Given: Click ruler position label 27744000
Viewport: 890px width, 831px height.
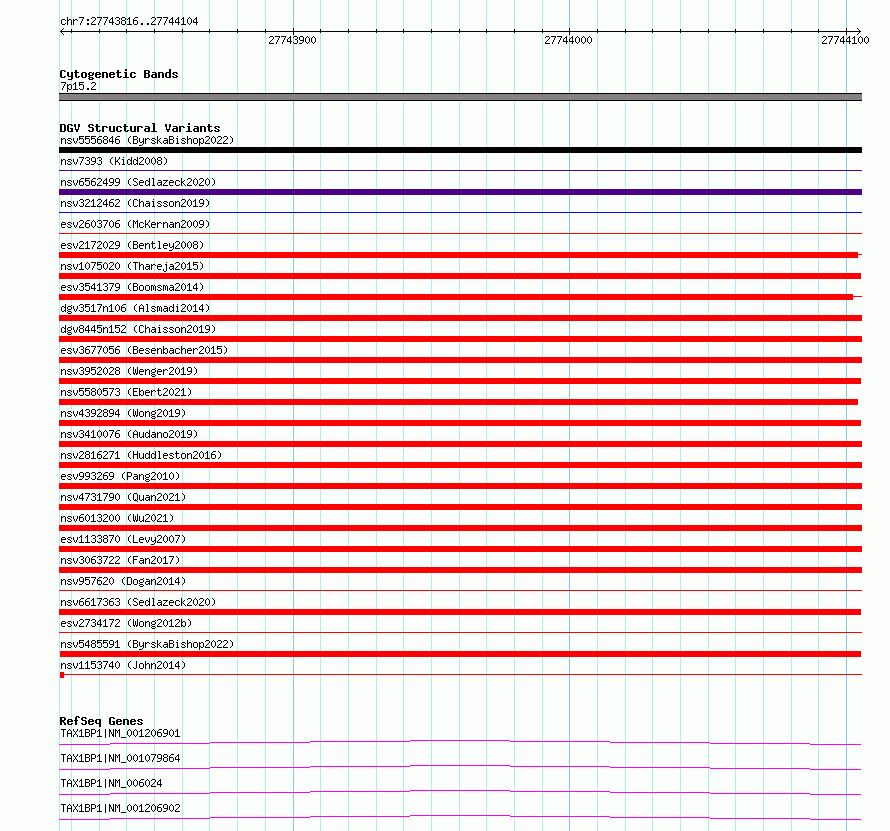Looking at the screenshot, I should pyautogui.click(x=568, y=40).
